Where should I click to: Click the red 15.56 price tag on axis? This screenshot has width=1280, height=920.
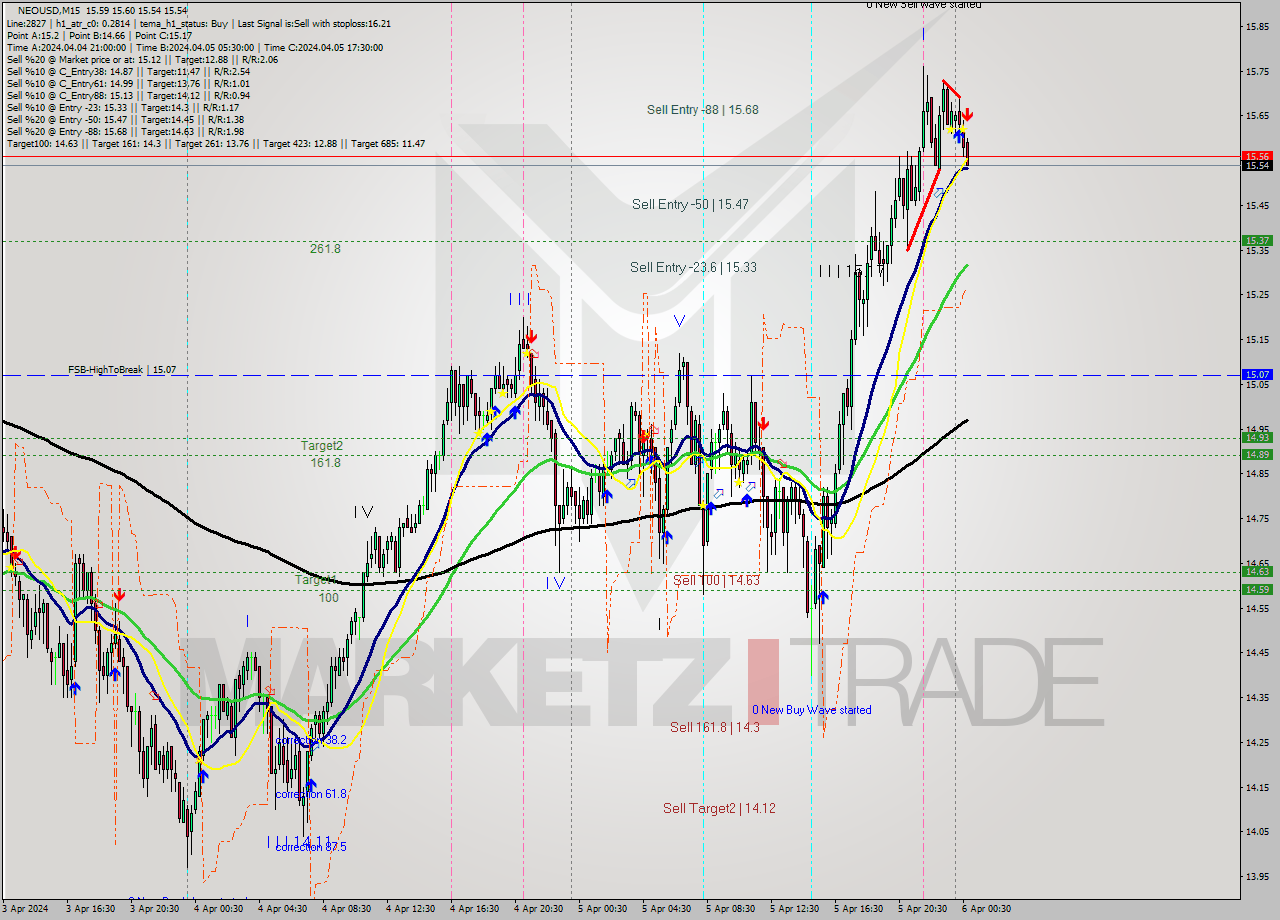click(x=1257, y=156)
